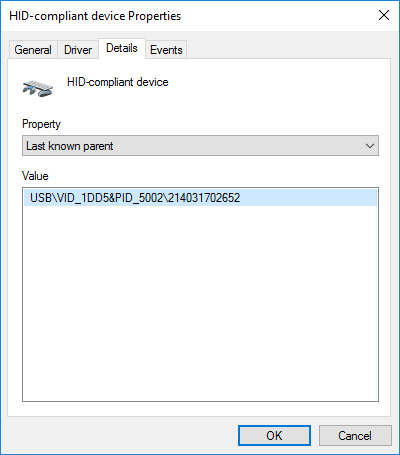
Task: Open the Last known parent property list
Action: (200, 146)
